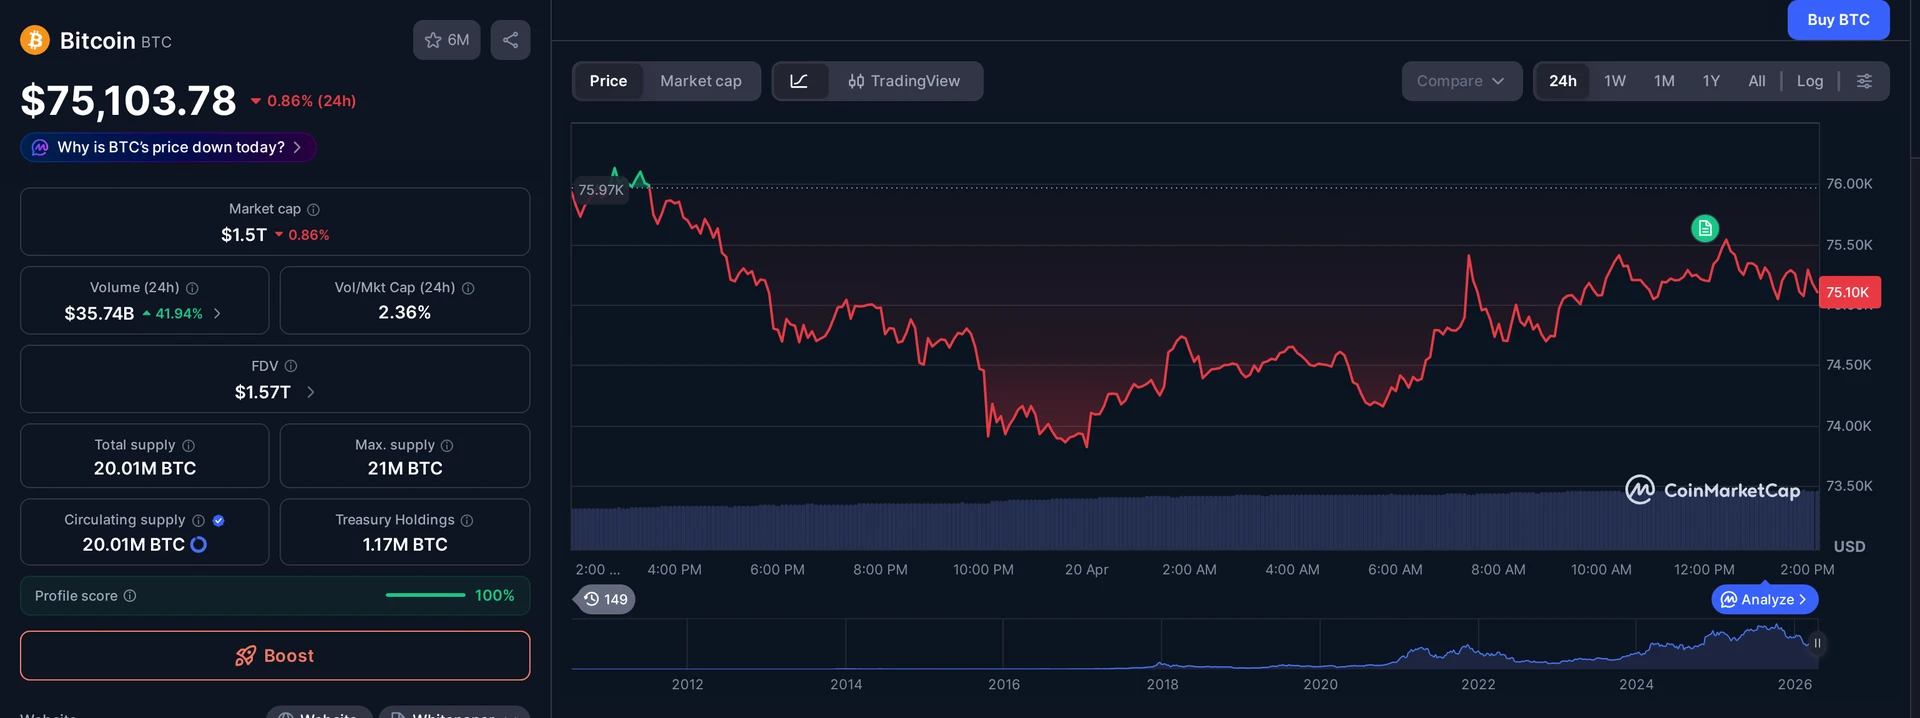
Task: Select the 24h time range
Action: [x=1563, y=81]
